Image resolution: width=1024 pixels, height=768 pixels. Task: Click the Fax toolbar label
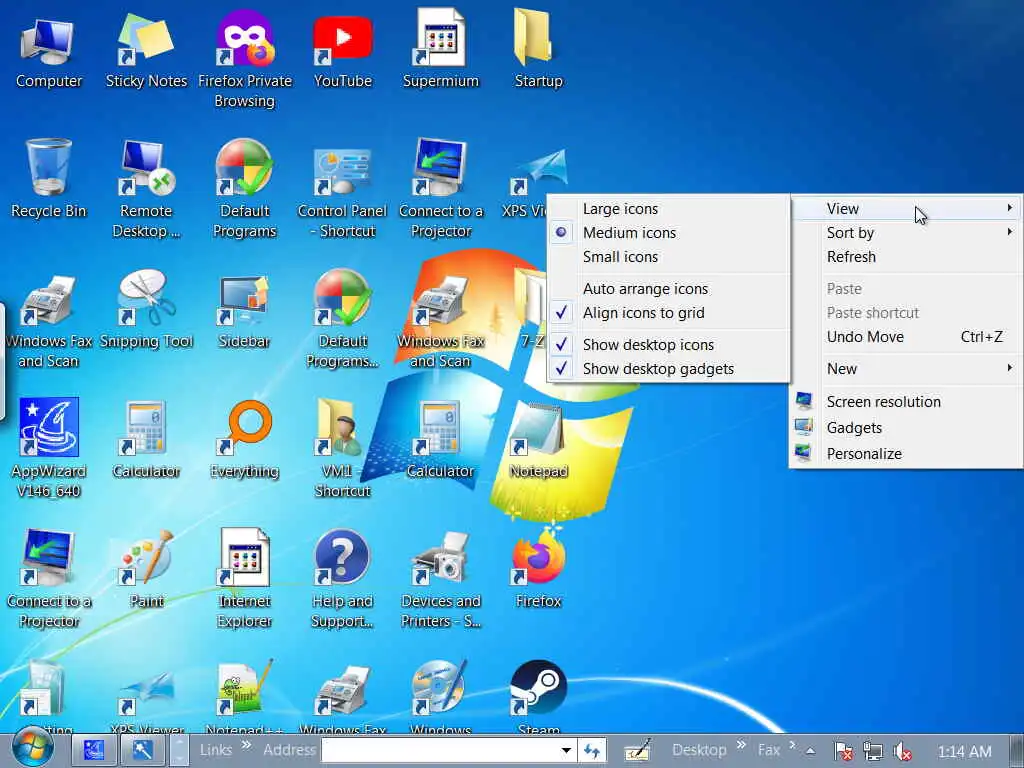click(x=769, y=750)
